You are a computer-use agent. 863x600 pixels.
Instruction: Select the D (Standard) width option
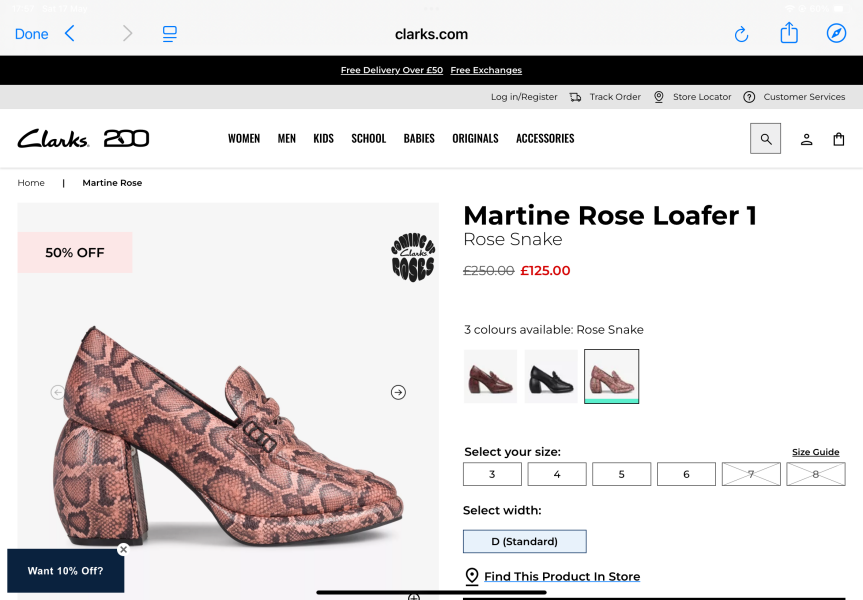pyautogui.click(x=524, y=541)
